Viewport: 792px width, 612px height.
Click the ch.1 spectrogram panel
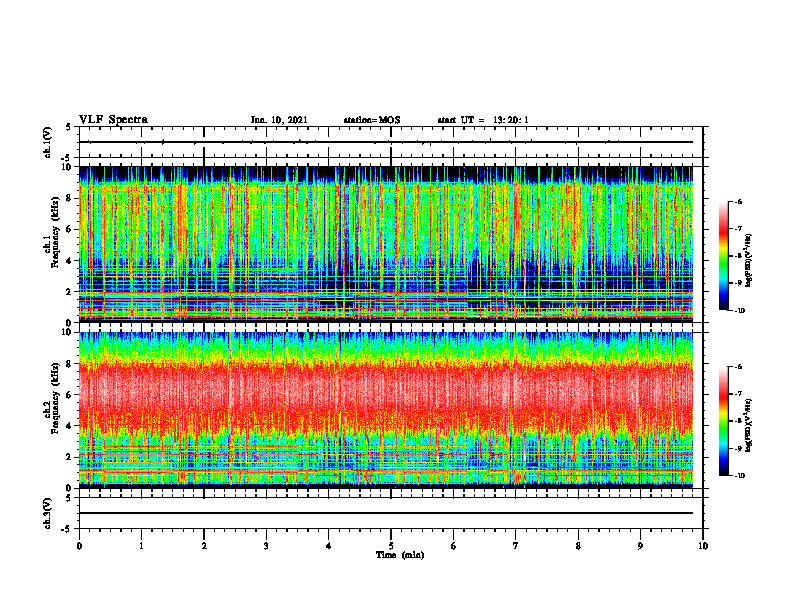[x=386, y=244]
